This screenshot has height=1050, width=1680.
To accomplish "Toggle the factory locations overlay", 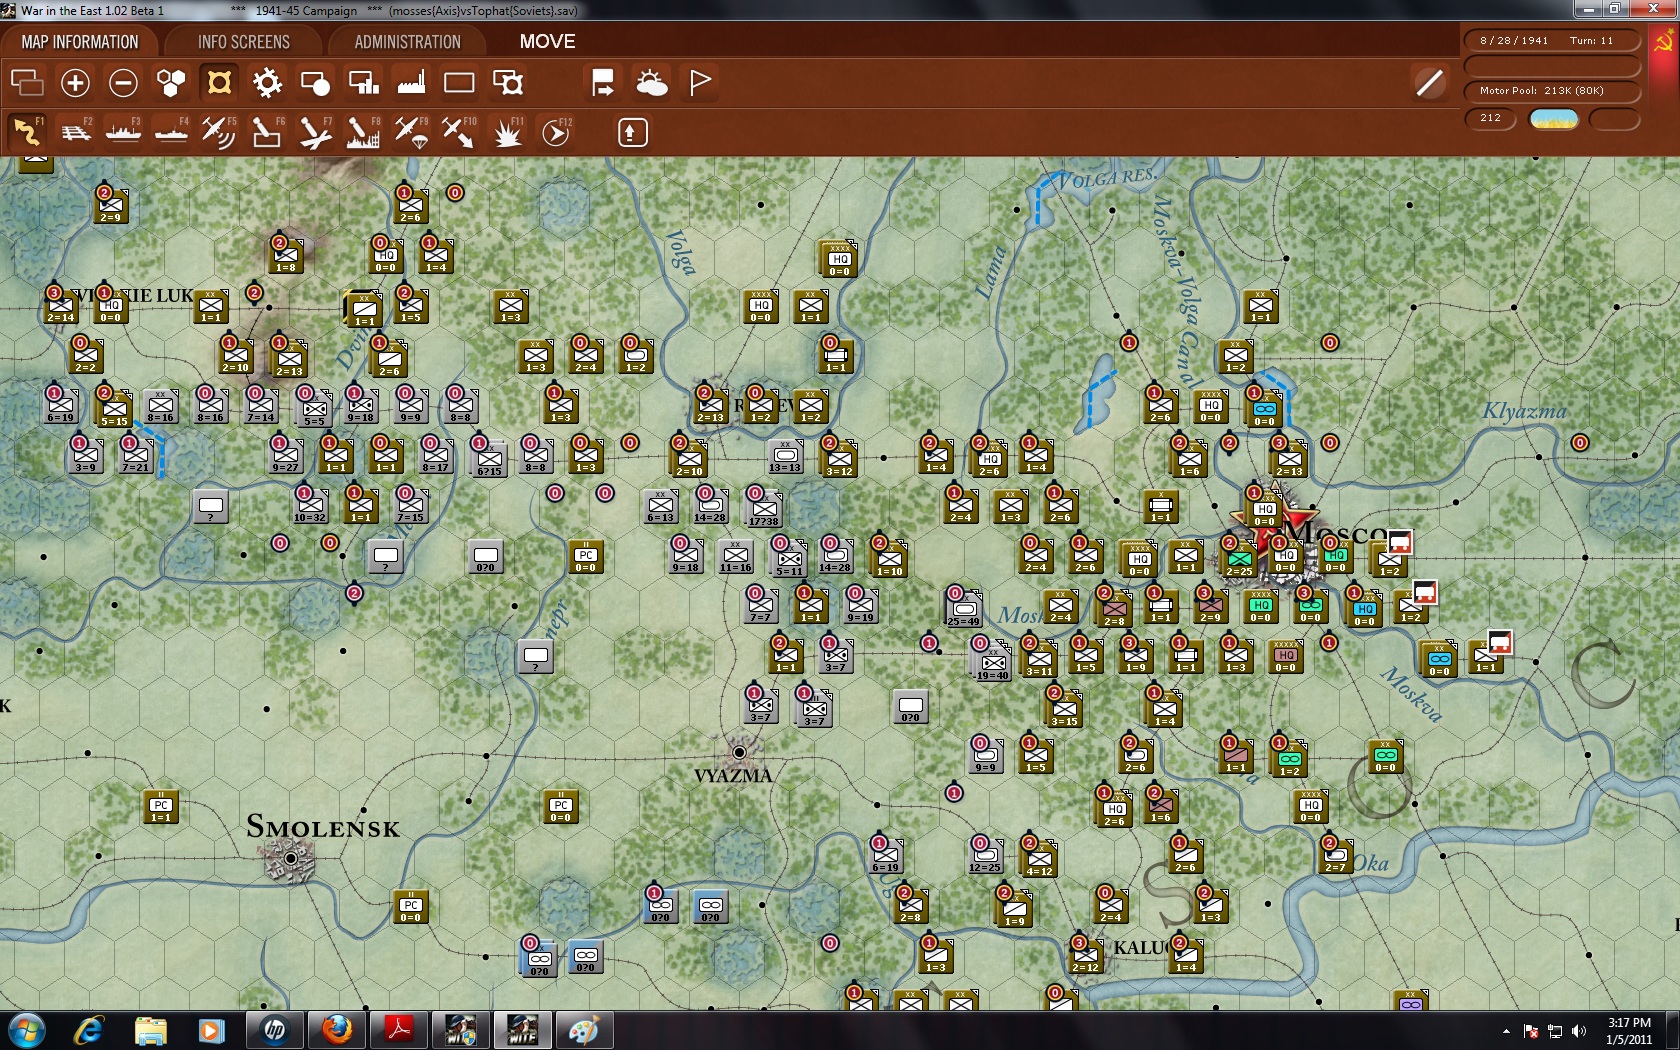I will click(x=410, y=83).
